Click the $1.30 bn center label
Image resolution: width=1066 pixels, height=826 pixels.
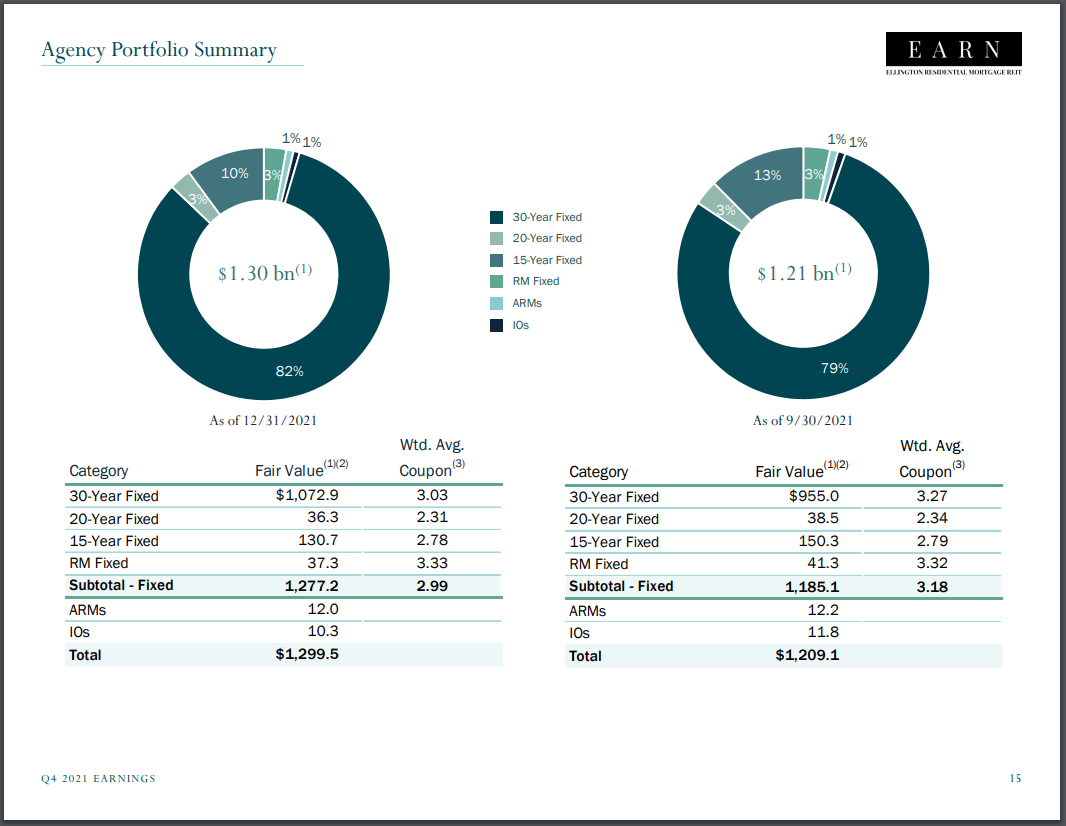point(264,273)
